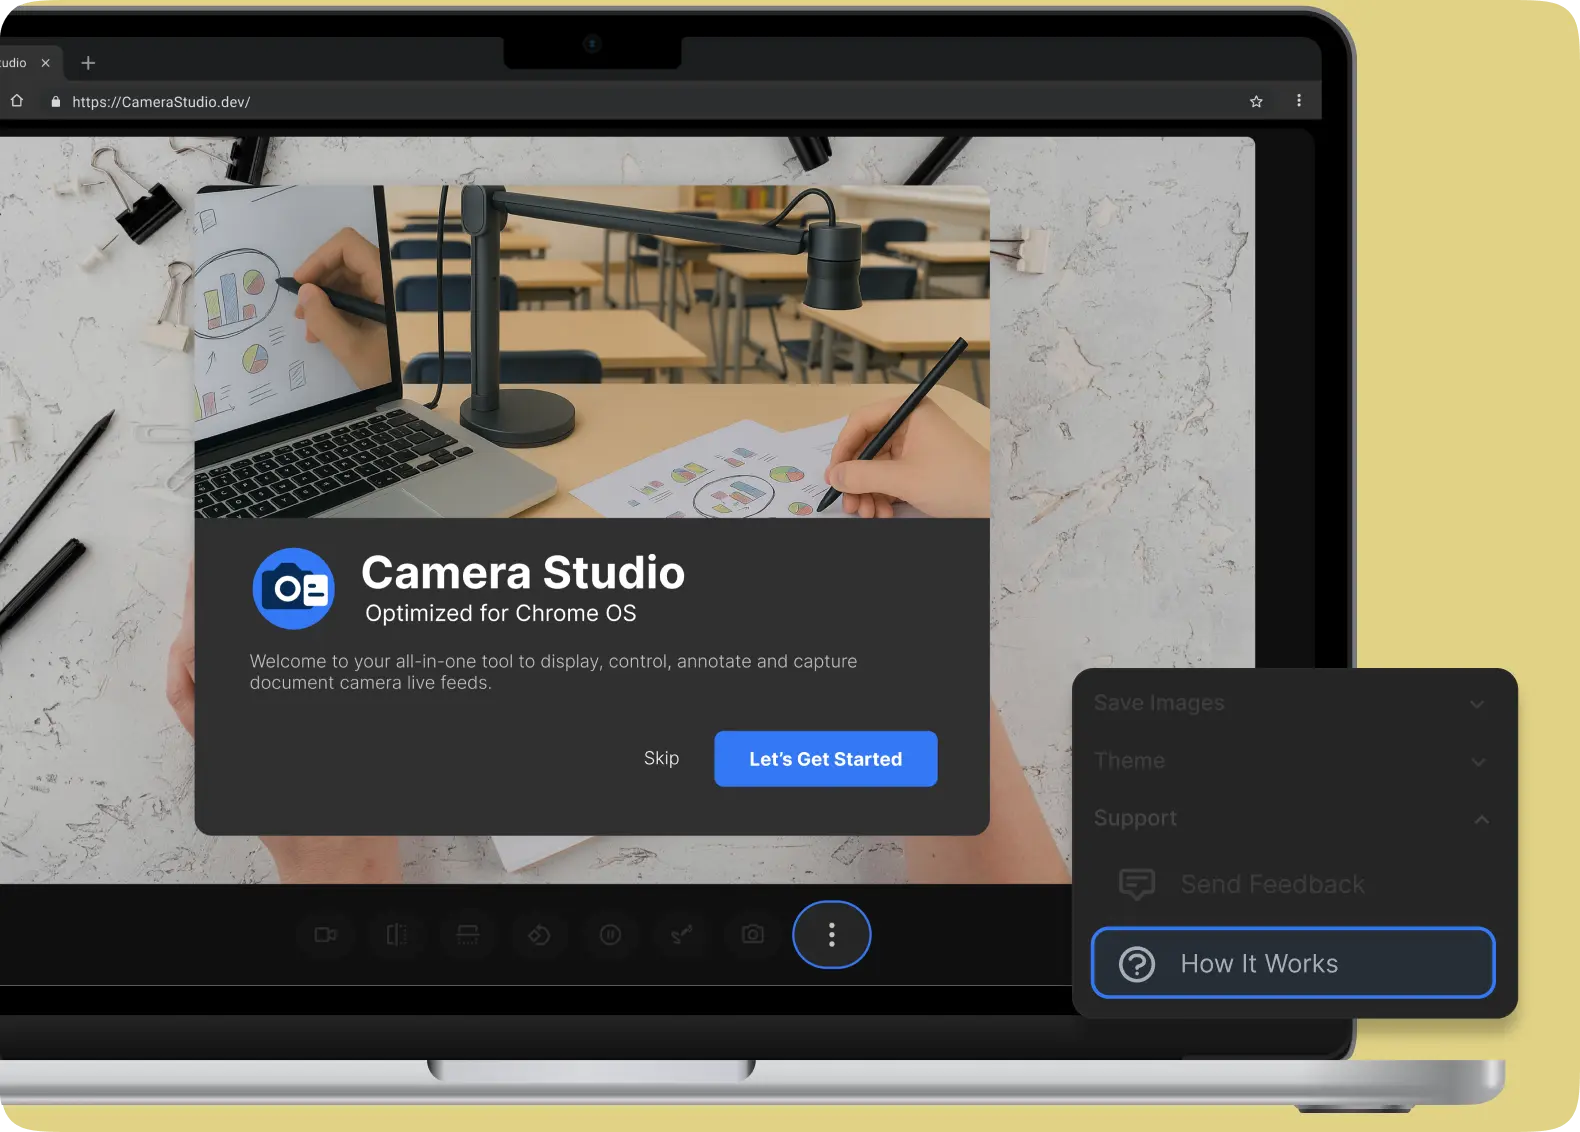
Task: Click the "Optimized for Chrome OS" subtitle
Action: [x=501, y=613]
